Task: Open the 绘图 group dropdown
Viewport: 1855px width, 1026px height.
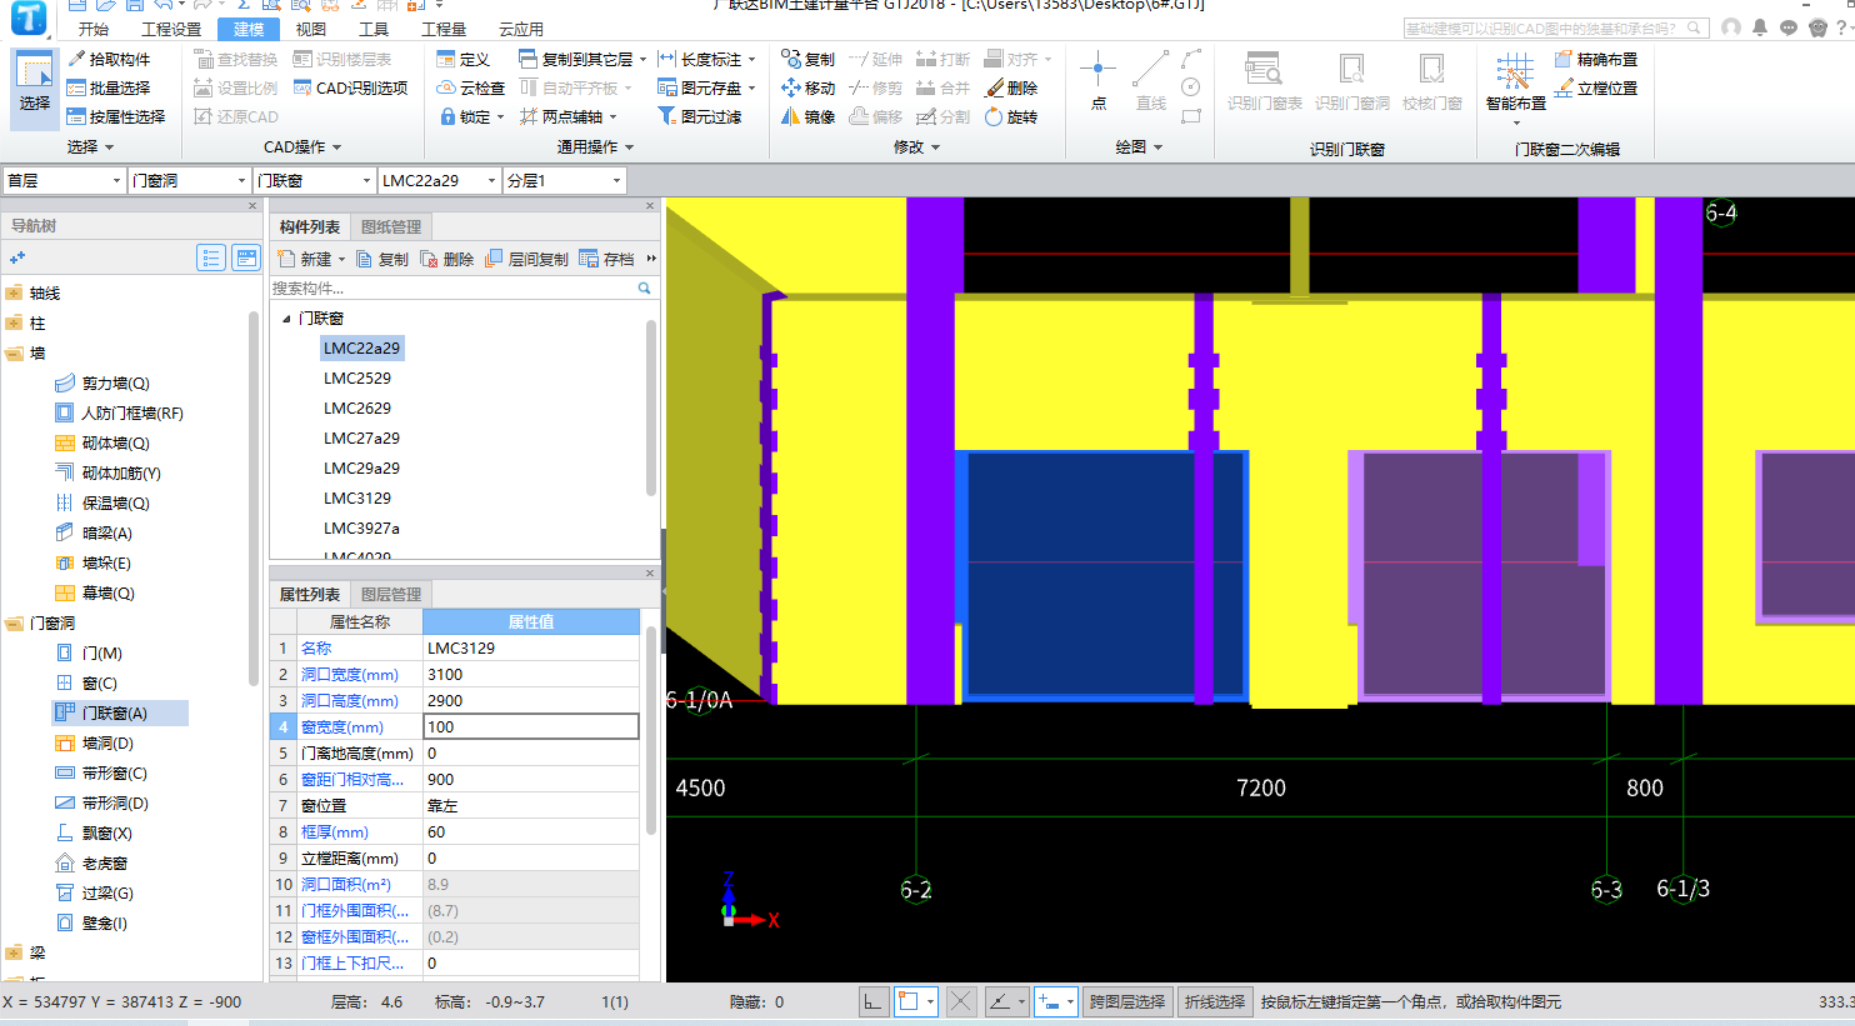Action: pos(1158,147)
